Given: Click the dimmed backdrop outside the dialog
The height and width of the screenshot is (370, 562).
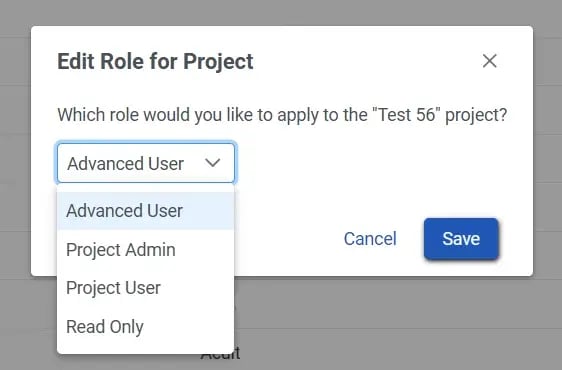Looking at the screenshot, I should 394,323.
